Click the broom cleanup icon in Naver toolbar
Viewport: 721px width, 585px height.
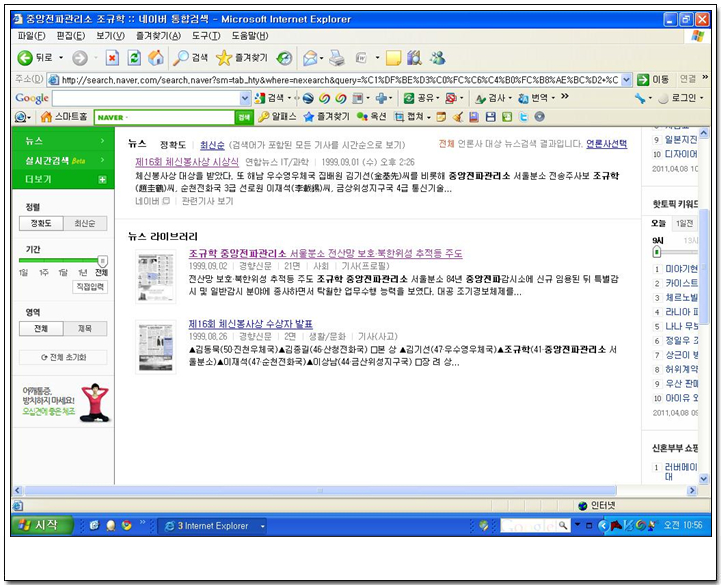(x=458, y=117)
